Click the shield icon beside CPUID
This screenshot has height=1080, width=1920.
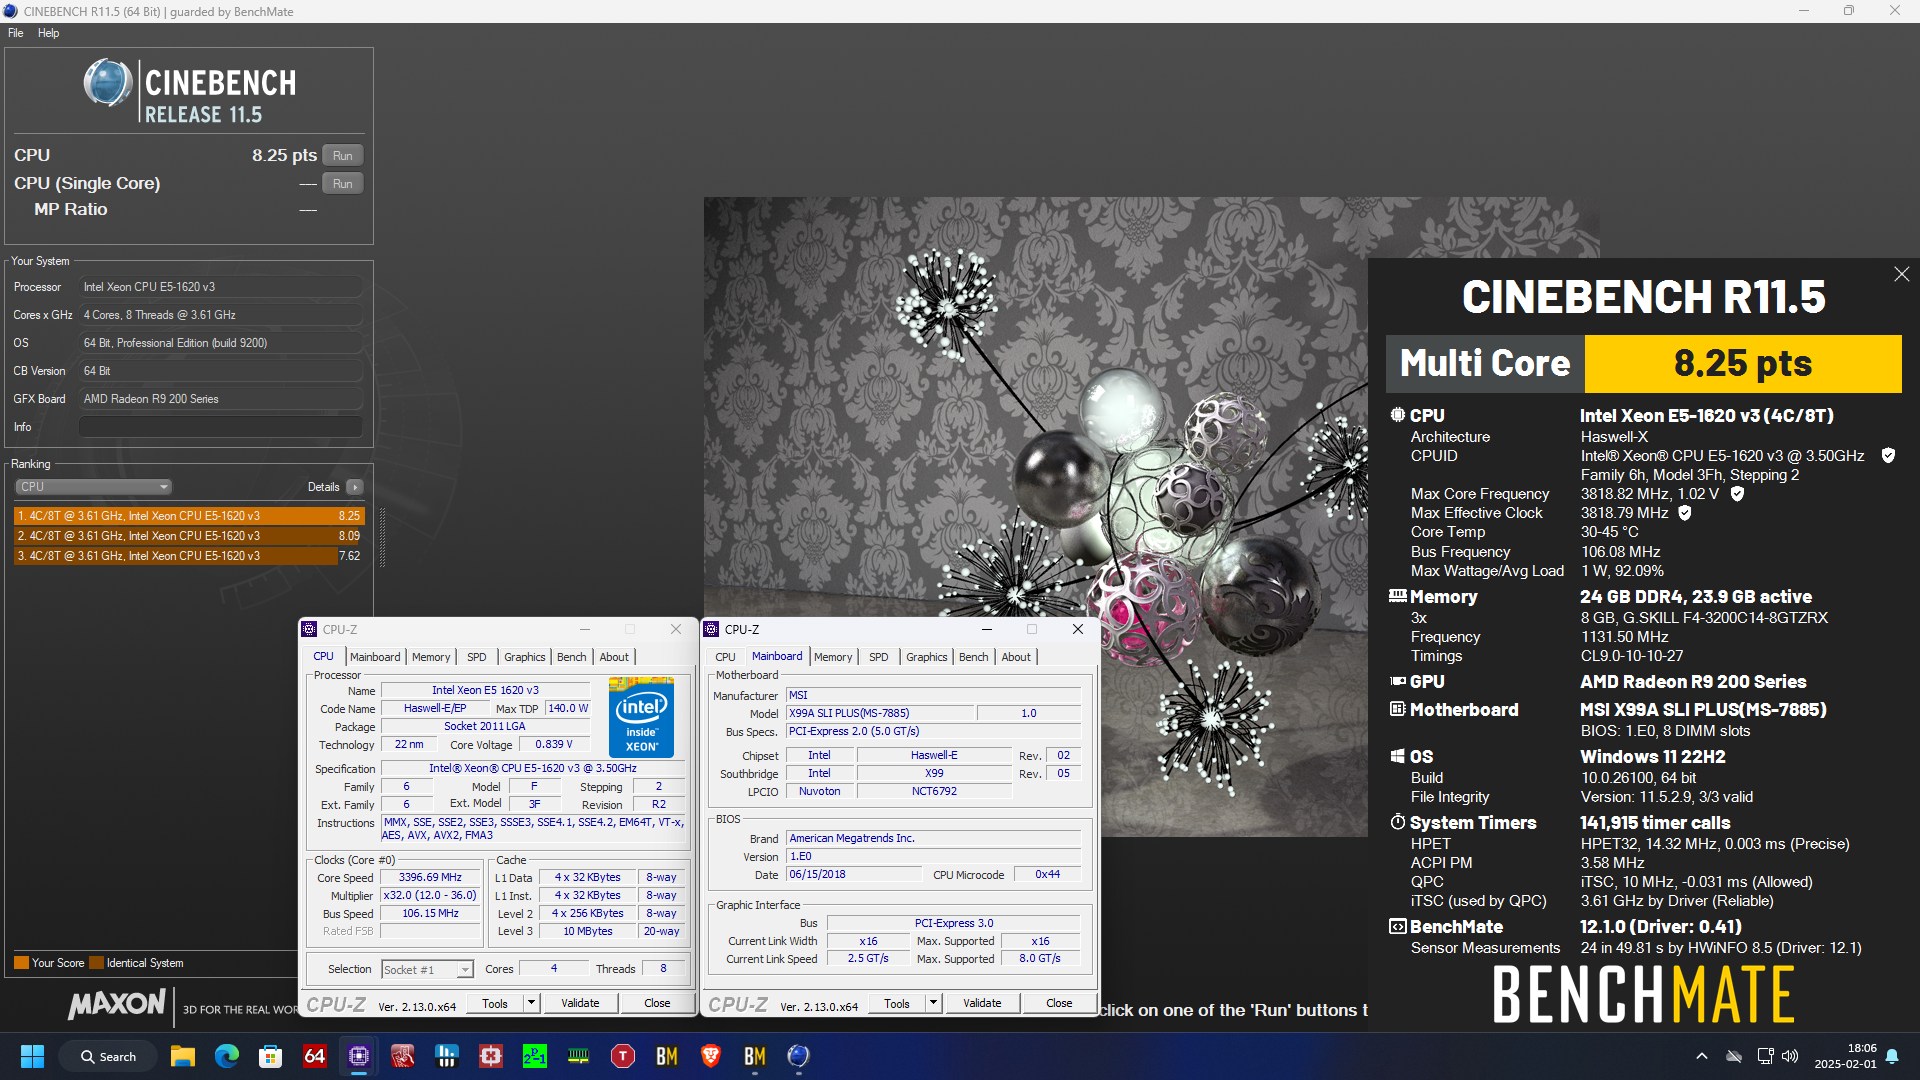1888,456
